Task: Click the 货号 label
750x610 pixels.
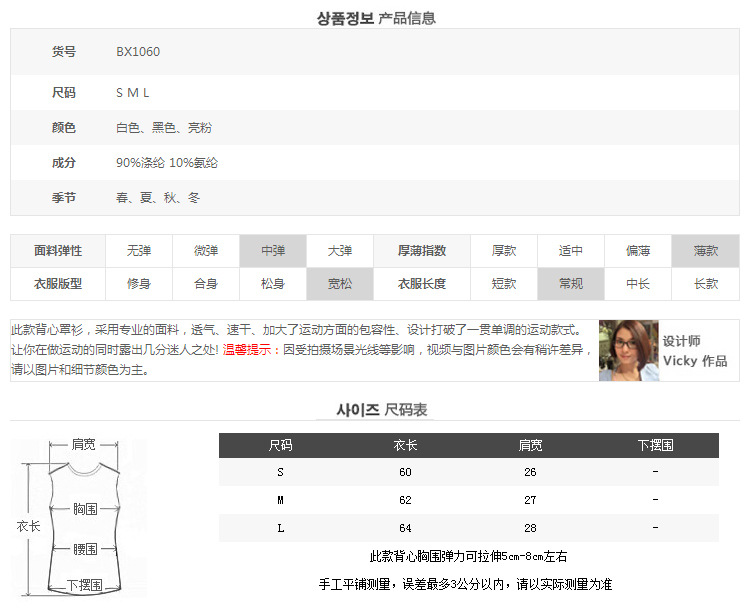Action: (x=64, y=52)
